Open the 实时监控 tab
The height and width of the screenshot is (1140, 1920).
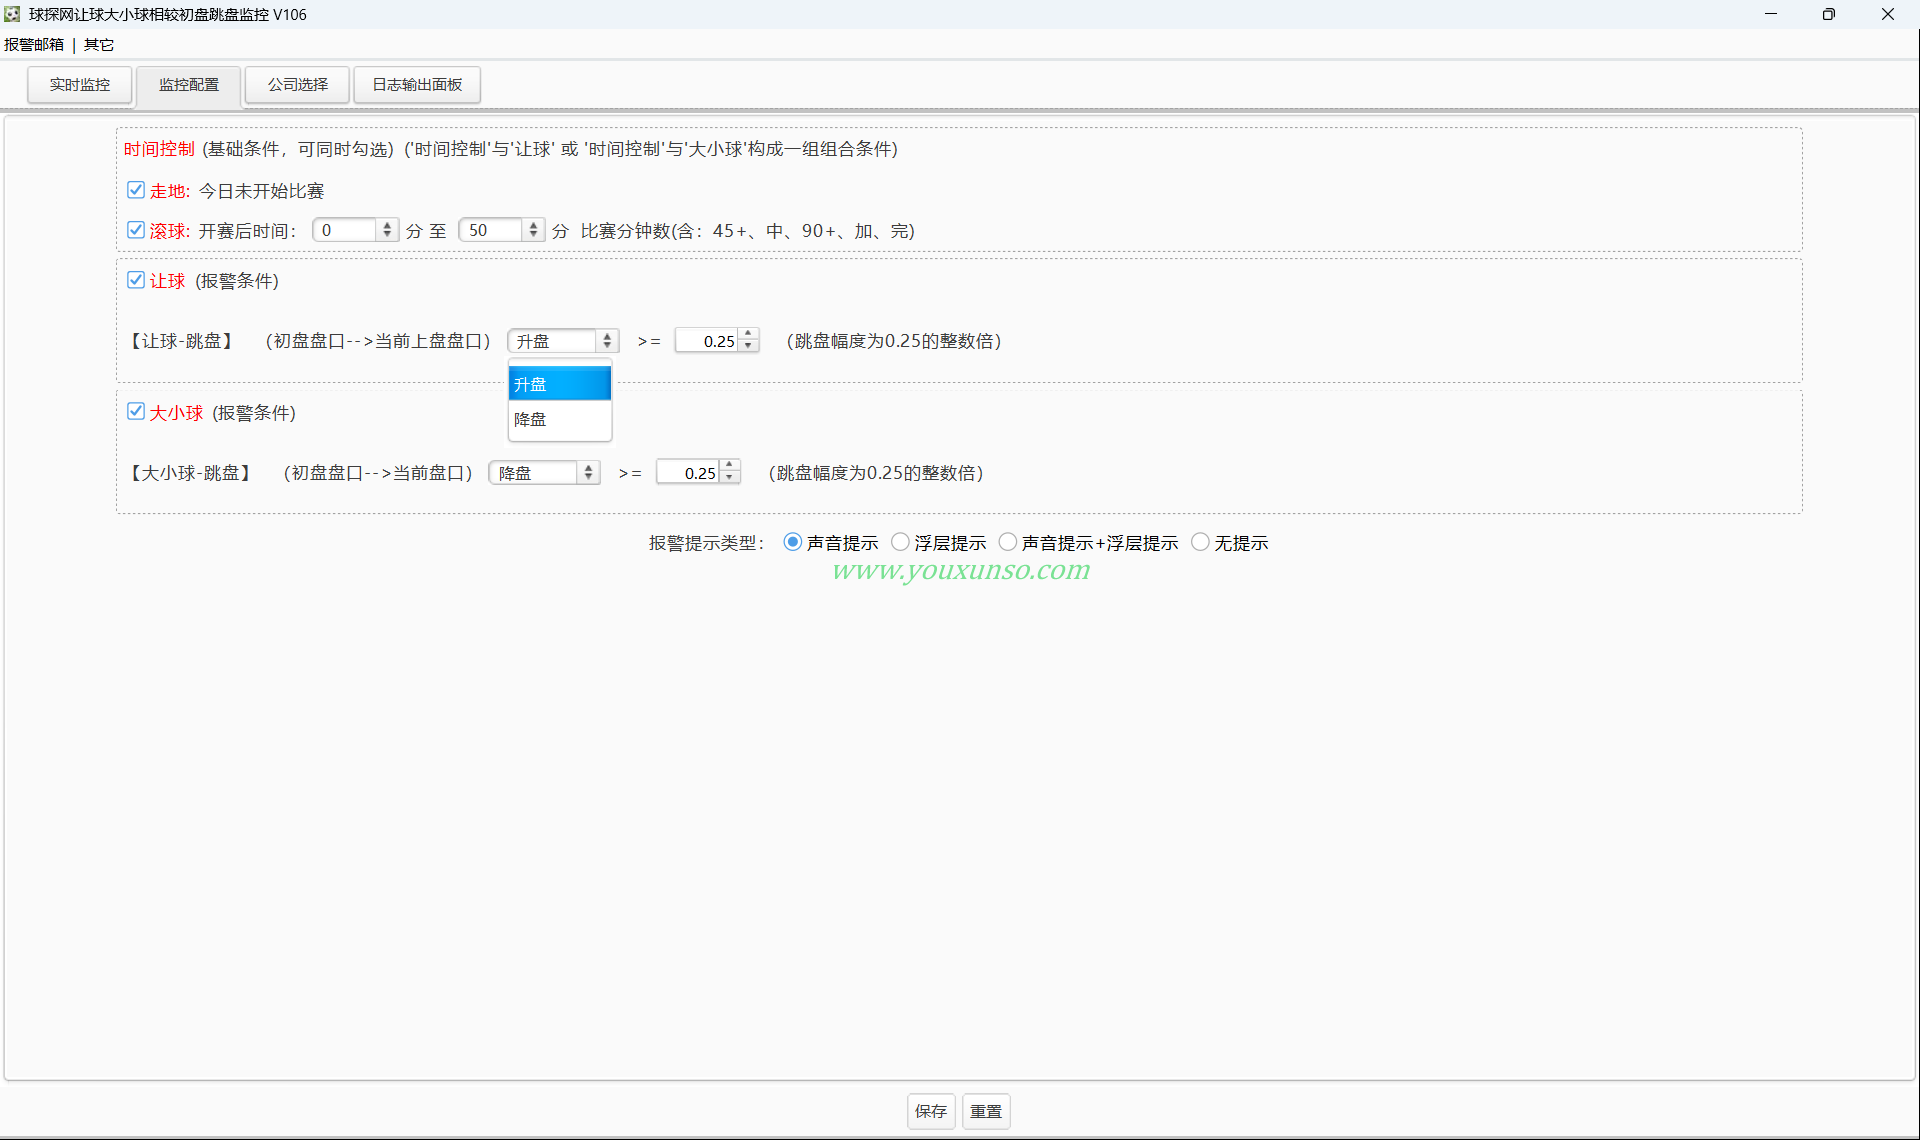pos(80,85)
